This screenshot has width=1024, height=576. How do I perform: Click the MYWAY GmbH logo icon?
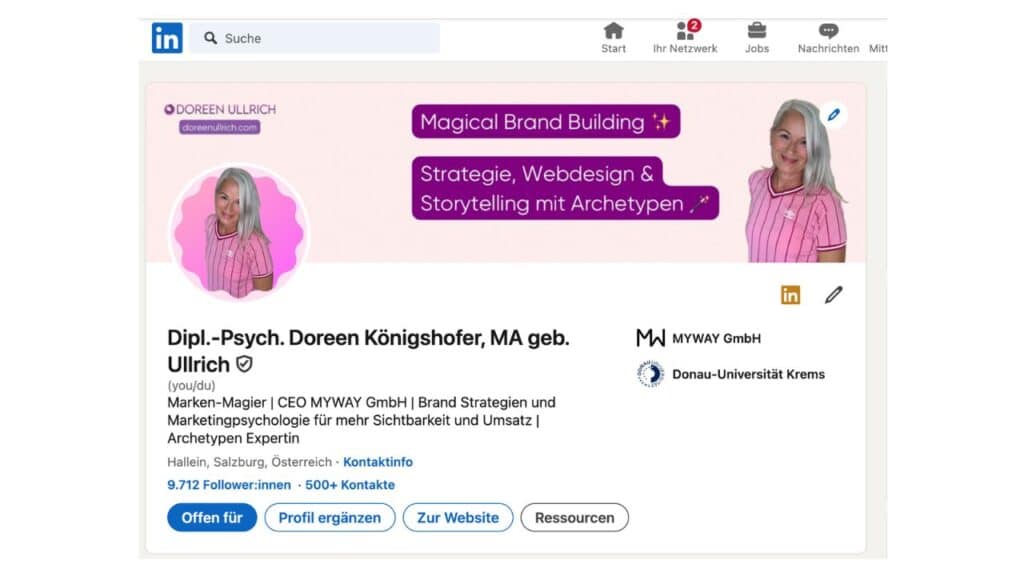(650, 338)
